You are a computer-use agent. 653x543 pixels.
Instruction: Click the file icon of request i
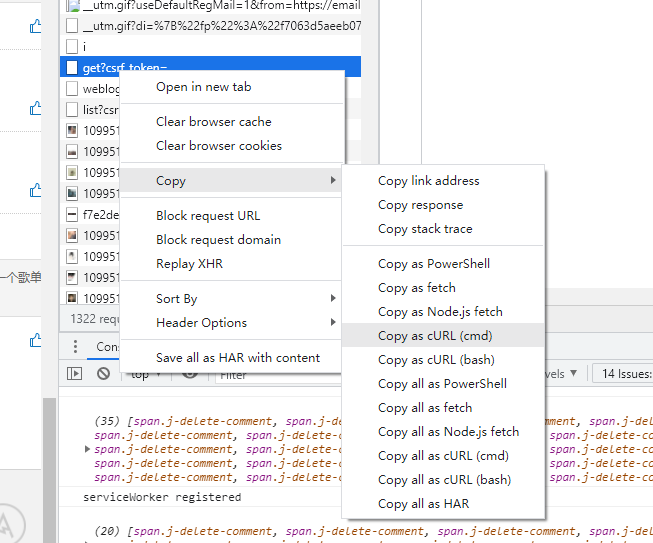(x=72, y=46)
